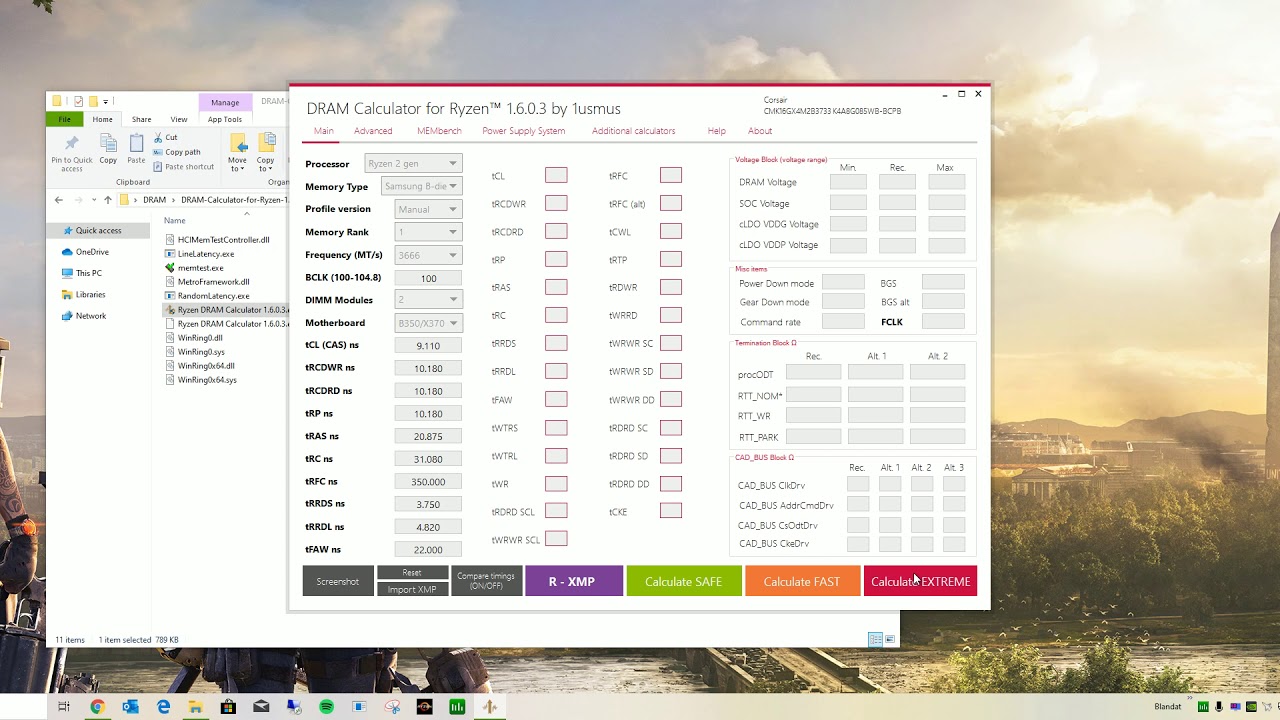Click the Calculate SAFE button
Viewport: 1280px width, 720px height.
(x=684, y=581)
